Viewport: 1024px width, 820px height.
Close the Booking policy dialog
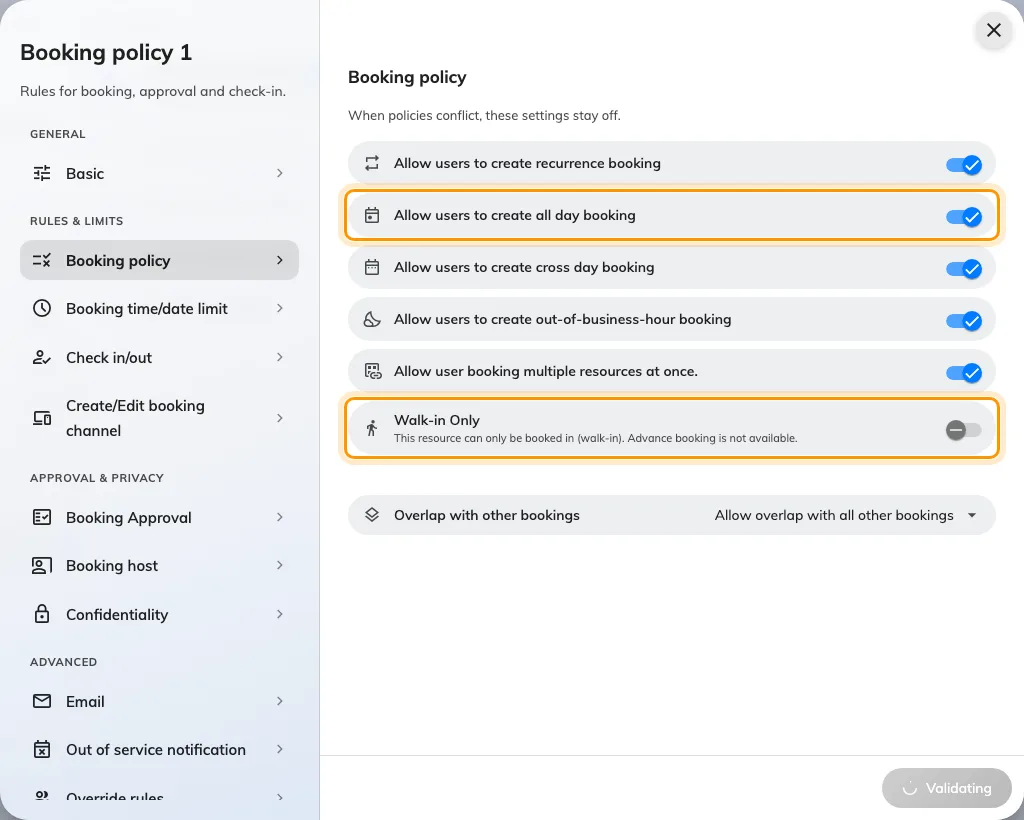tap(993, 30)
